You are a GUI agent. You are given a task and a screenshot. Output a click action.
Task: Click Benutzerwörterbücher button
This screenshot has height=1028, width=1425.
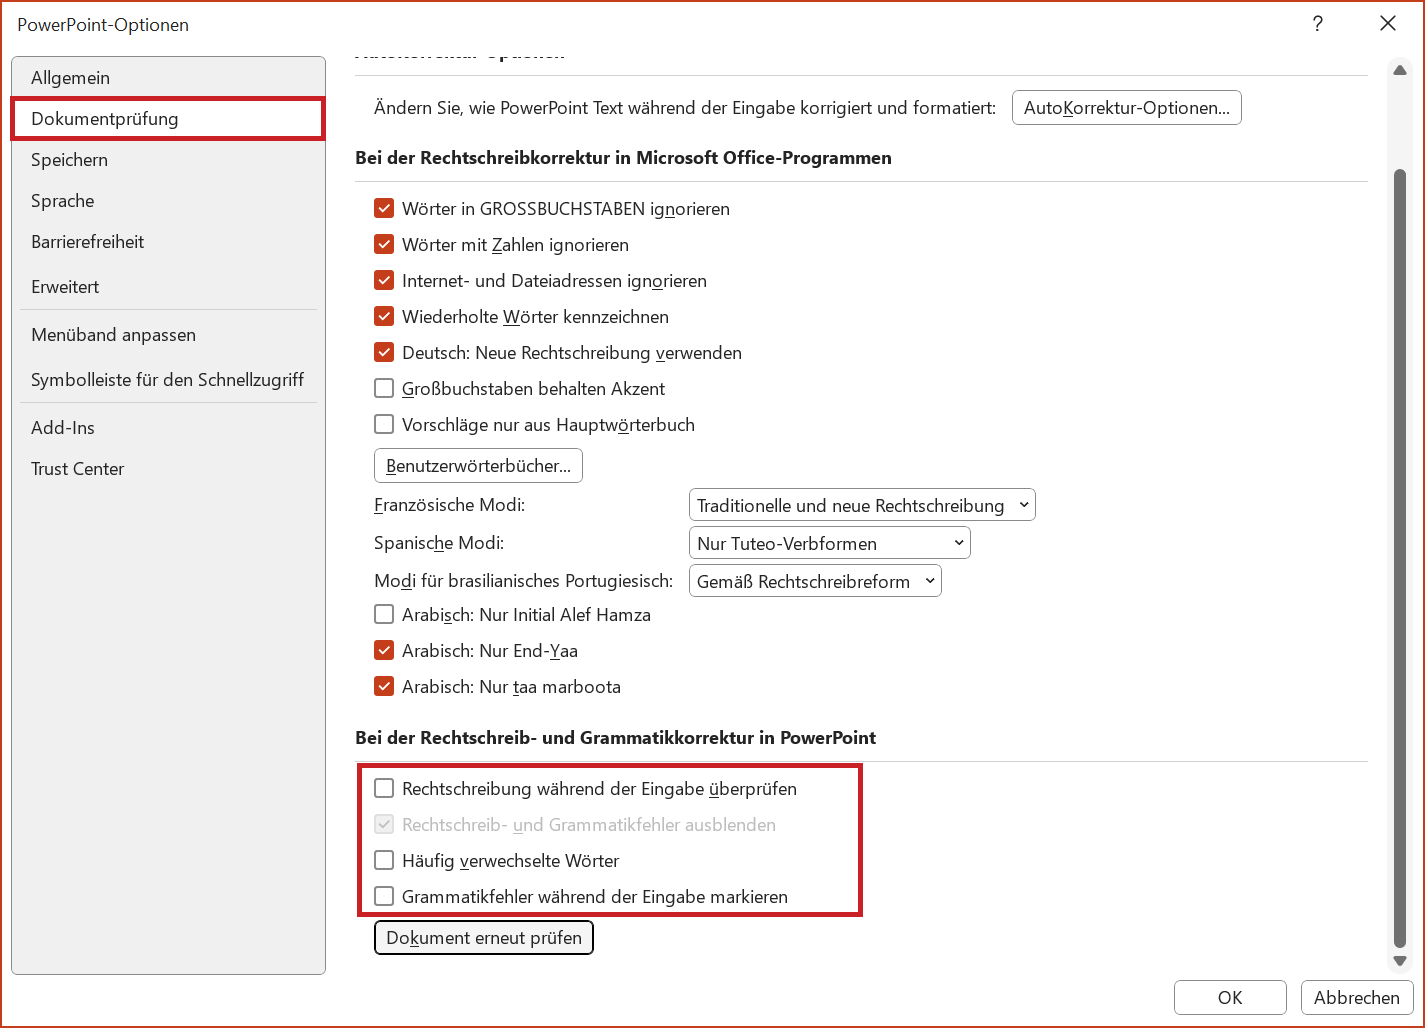click(x=478, y=466)
